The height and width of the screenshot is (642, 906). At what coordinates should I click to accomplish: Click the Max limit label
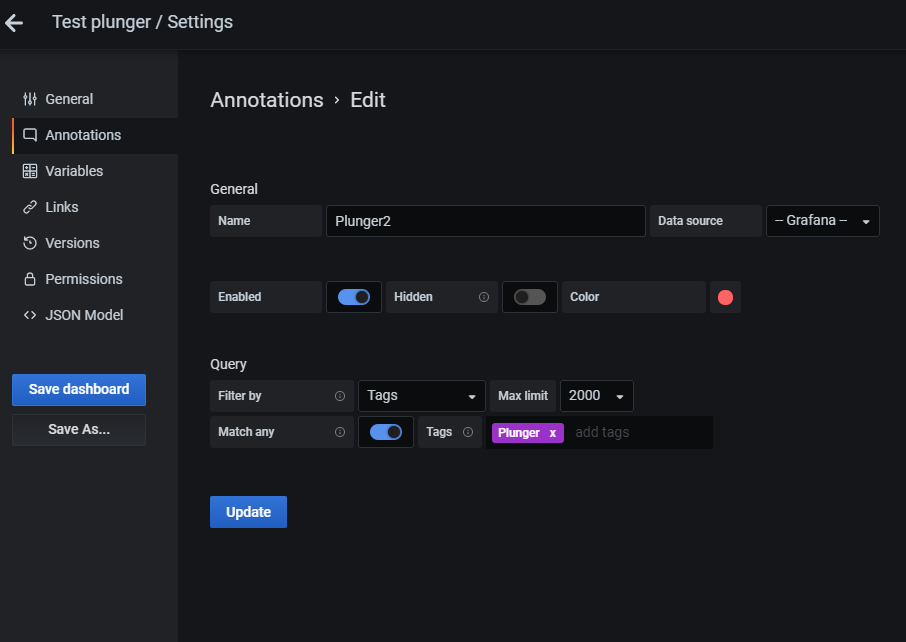click(523, 396)
